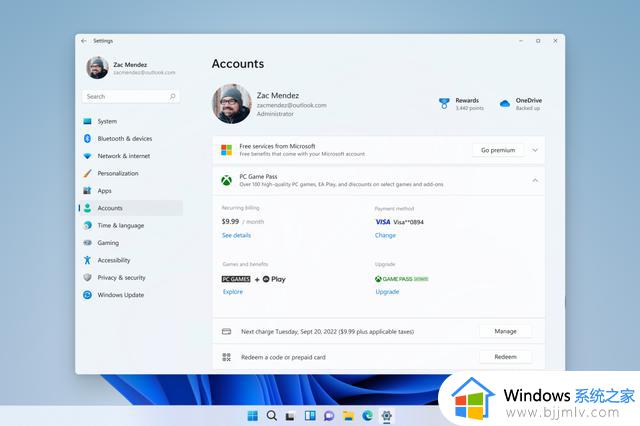
Task: Click the back arrow in Settings title bar
Action: [x=84, y=41]
